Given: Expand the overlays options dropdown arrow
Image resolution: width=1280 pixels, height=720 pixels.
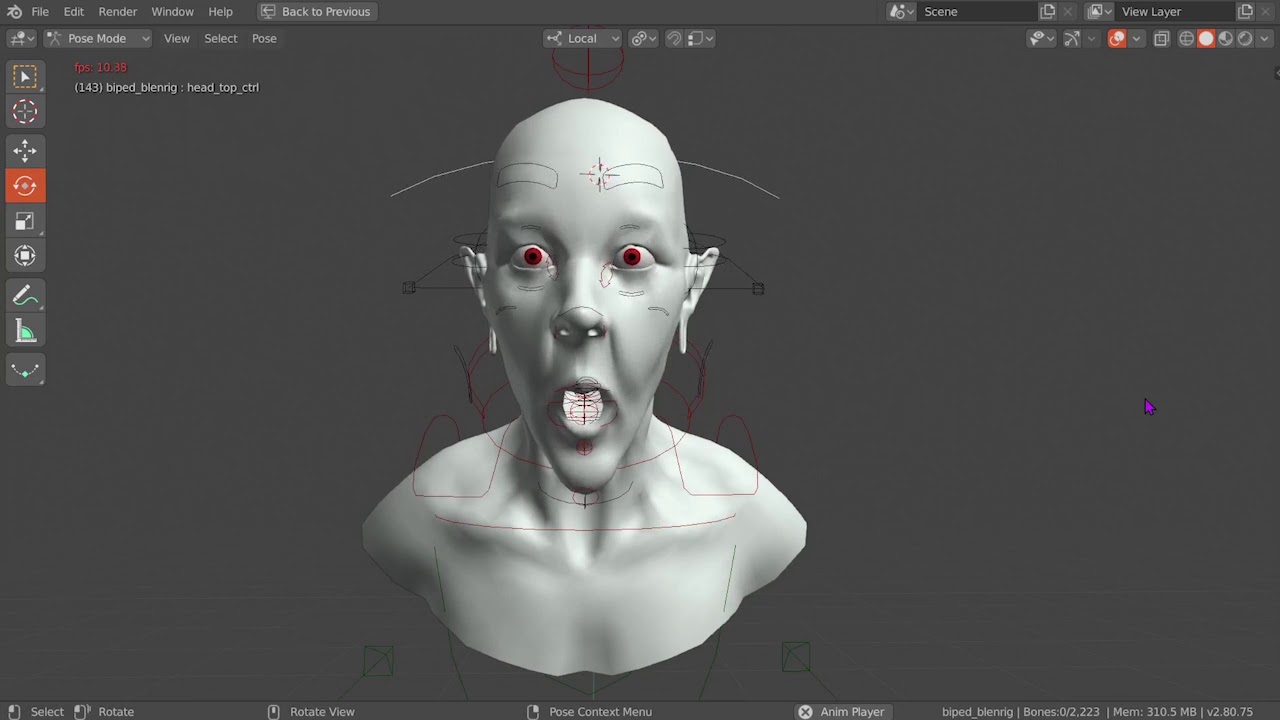Looking at the screenshot, I should click(1136, 38).
